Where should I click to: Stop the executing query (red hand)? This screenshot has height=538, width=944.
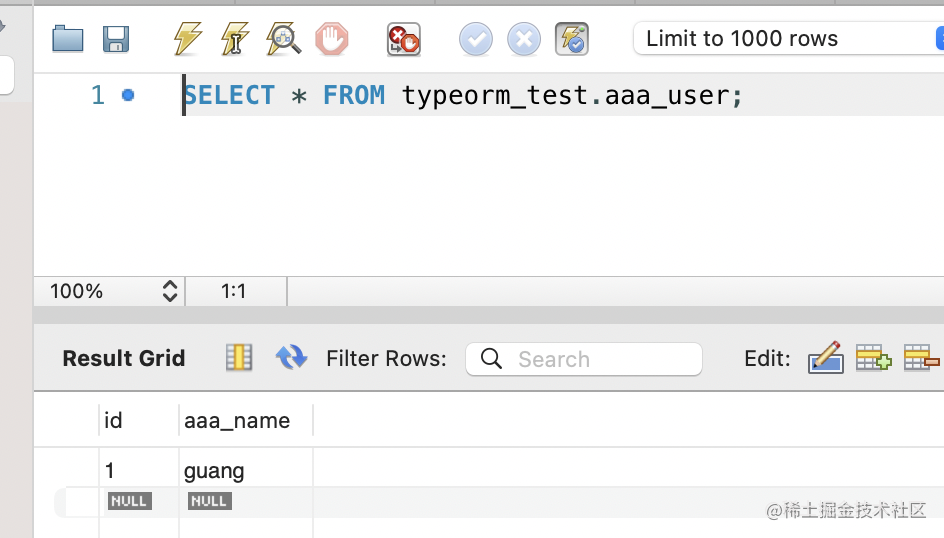332,40
